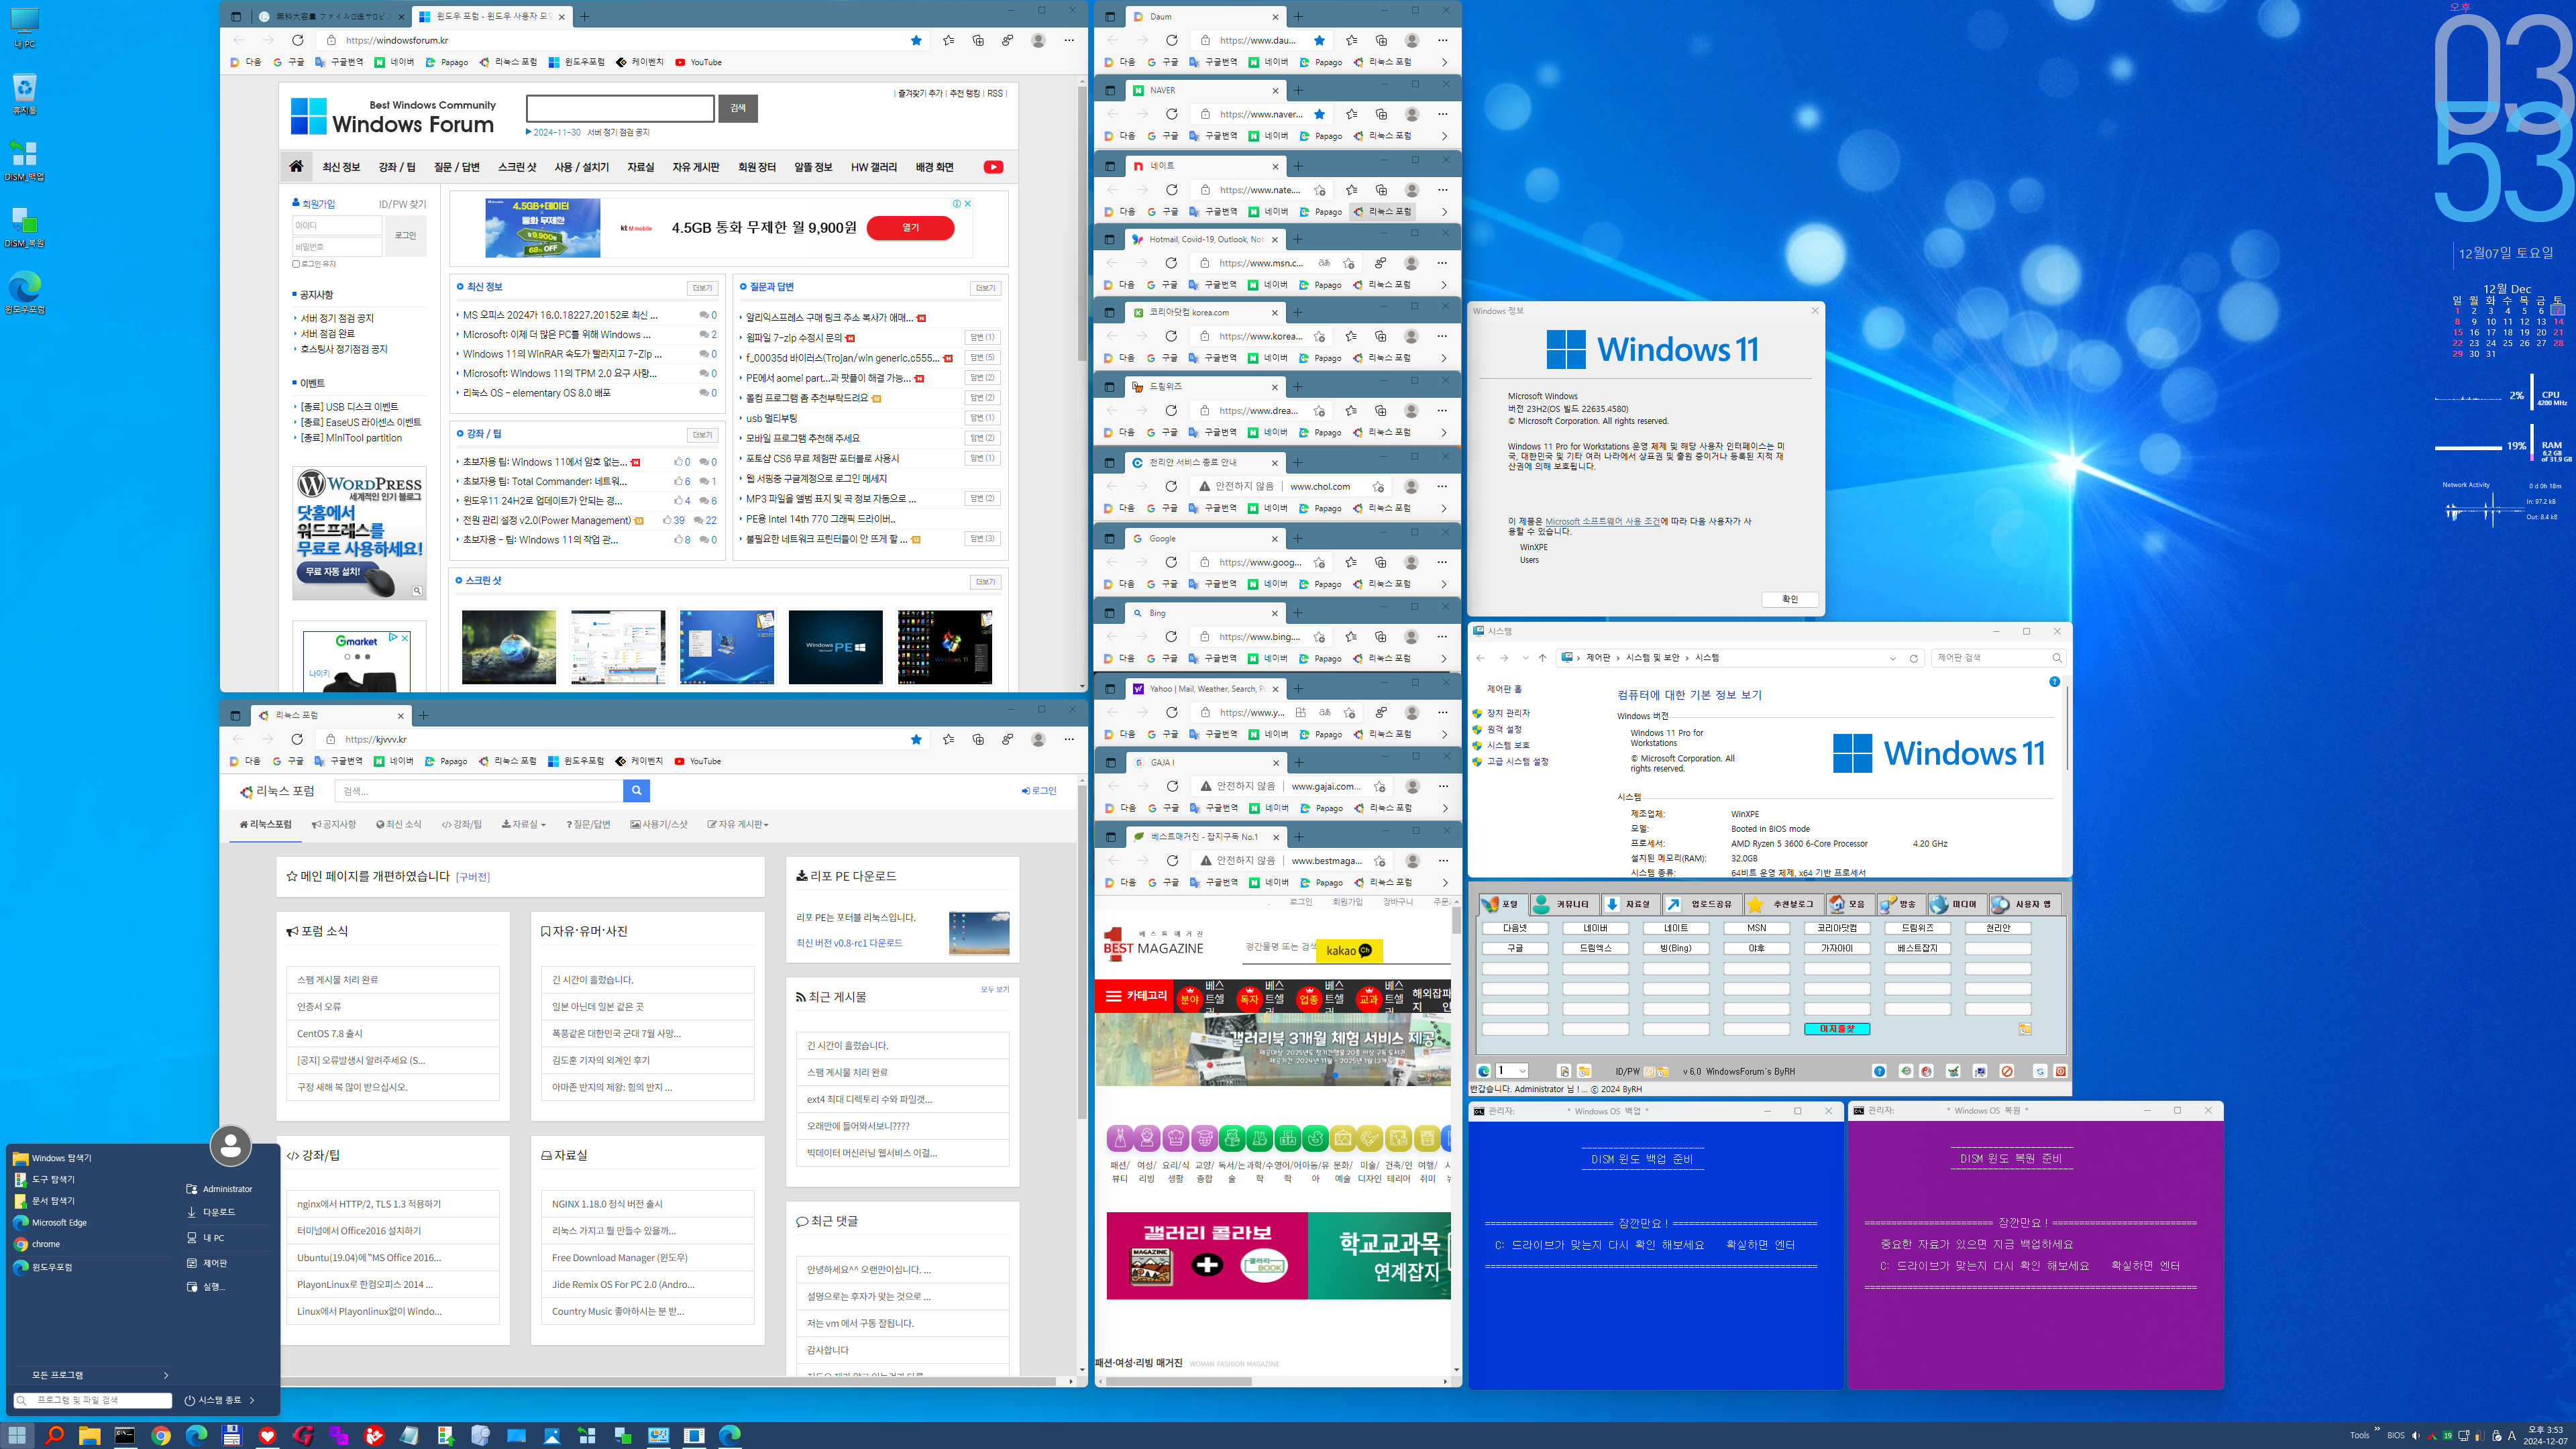This screenshot has height=1449, width=2576.
Task: Select the DISM_백업 desktop icon
Action: 24,160
